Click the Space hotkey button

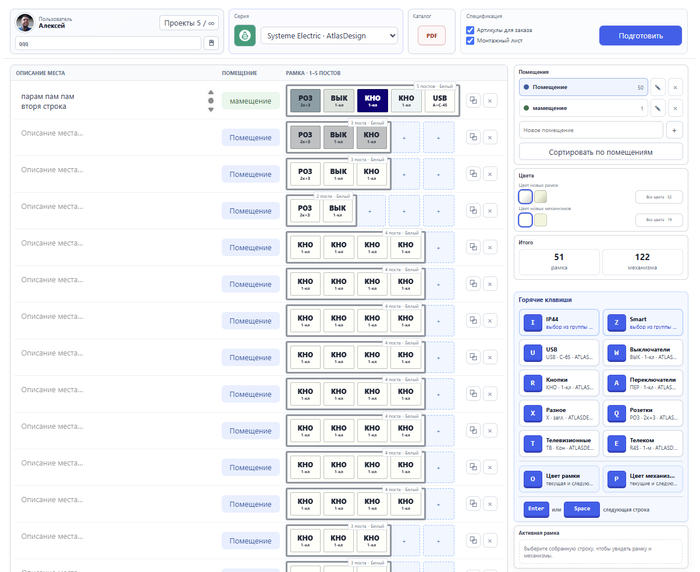(582, 509)
